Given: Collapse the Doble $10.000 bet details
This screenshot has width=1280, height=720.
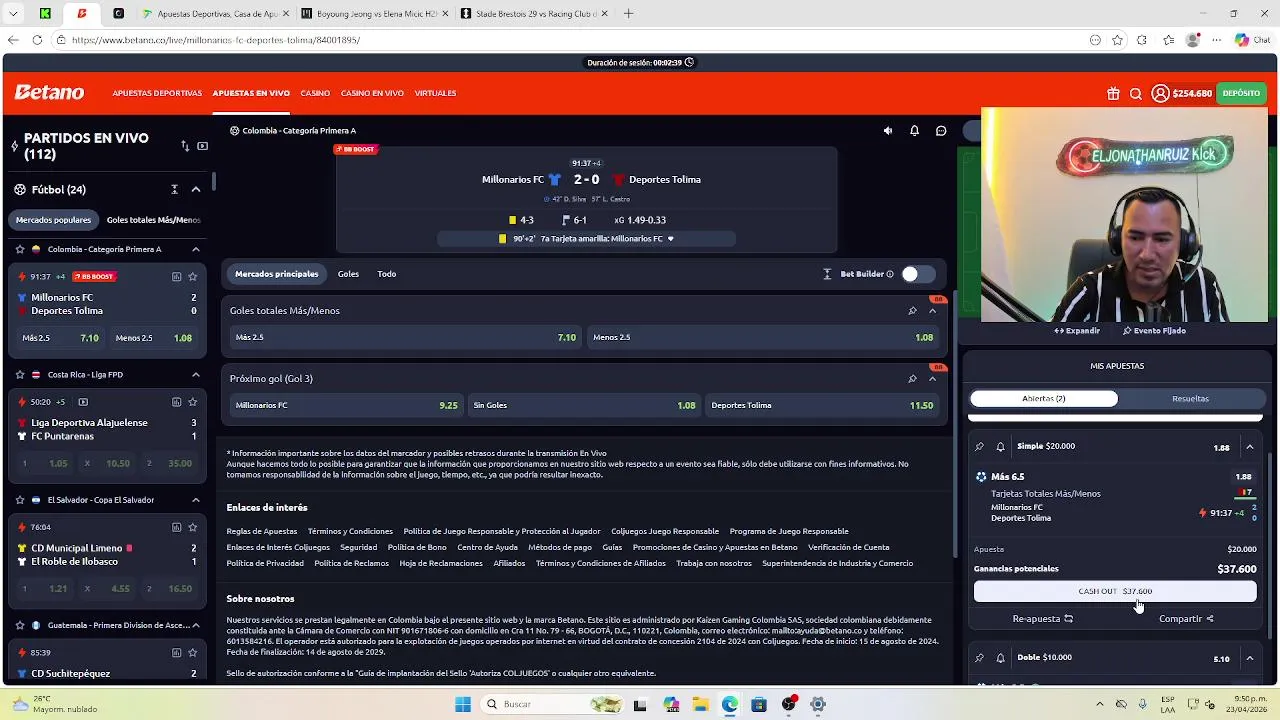Looking at the screenshot, I should [x=1250, y=658].
